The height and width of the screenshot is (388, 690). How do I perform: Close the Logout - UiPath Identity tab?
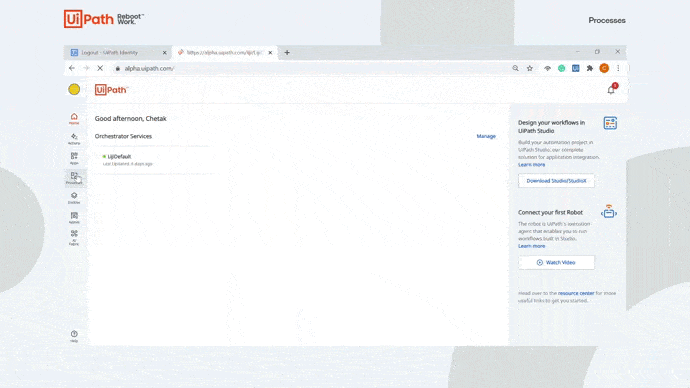[165, 53]
